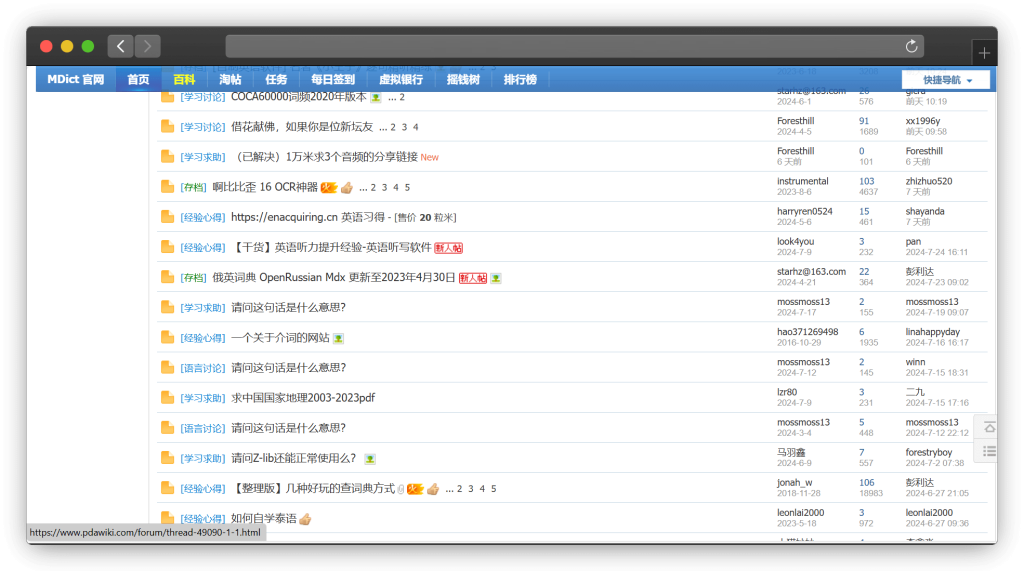1024x571 pixels.
Task: Click image attachment icon on OpenRussian thread
Action: (496, 278)
